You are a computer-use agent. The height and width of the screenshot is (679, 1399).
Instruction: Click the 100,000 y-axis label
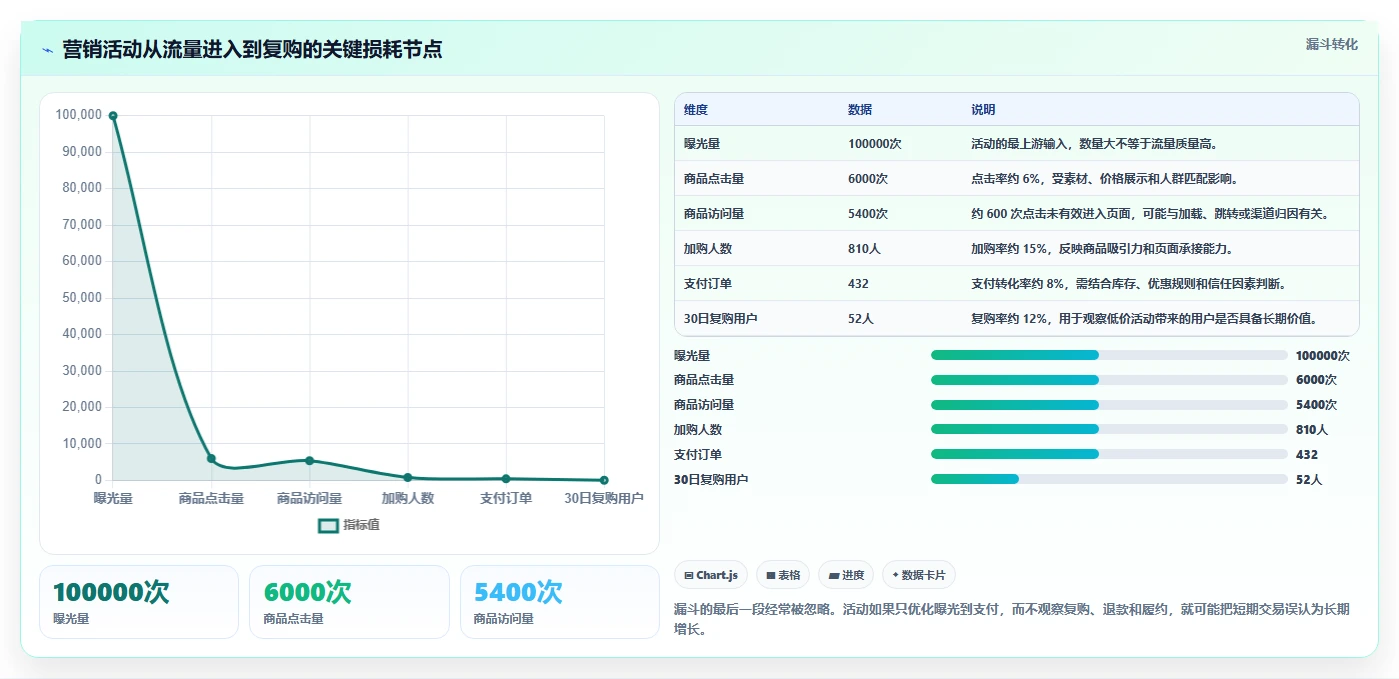coord(79,115)
